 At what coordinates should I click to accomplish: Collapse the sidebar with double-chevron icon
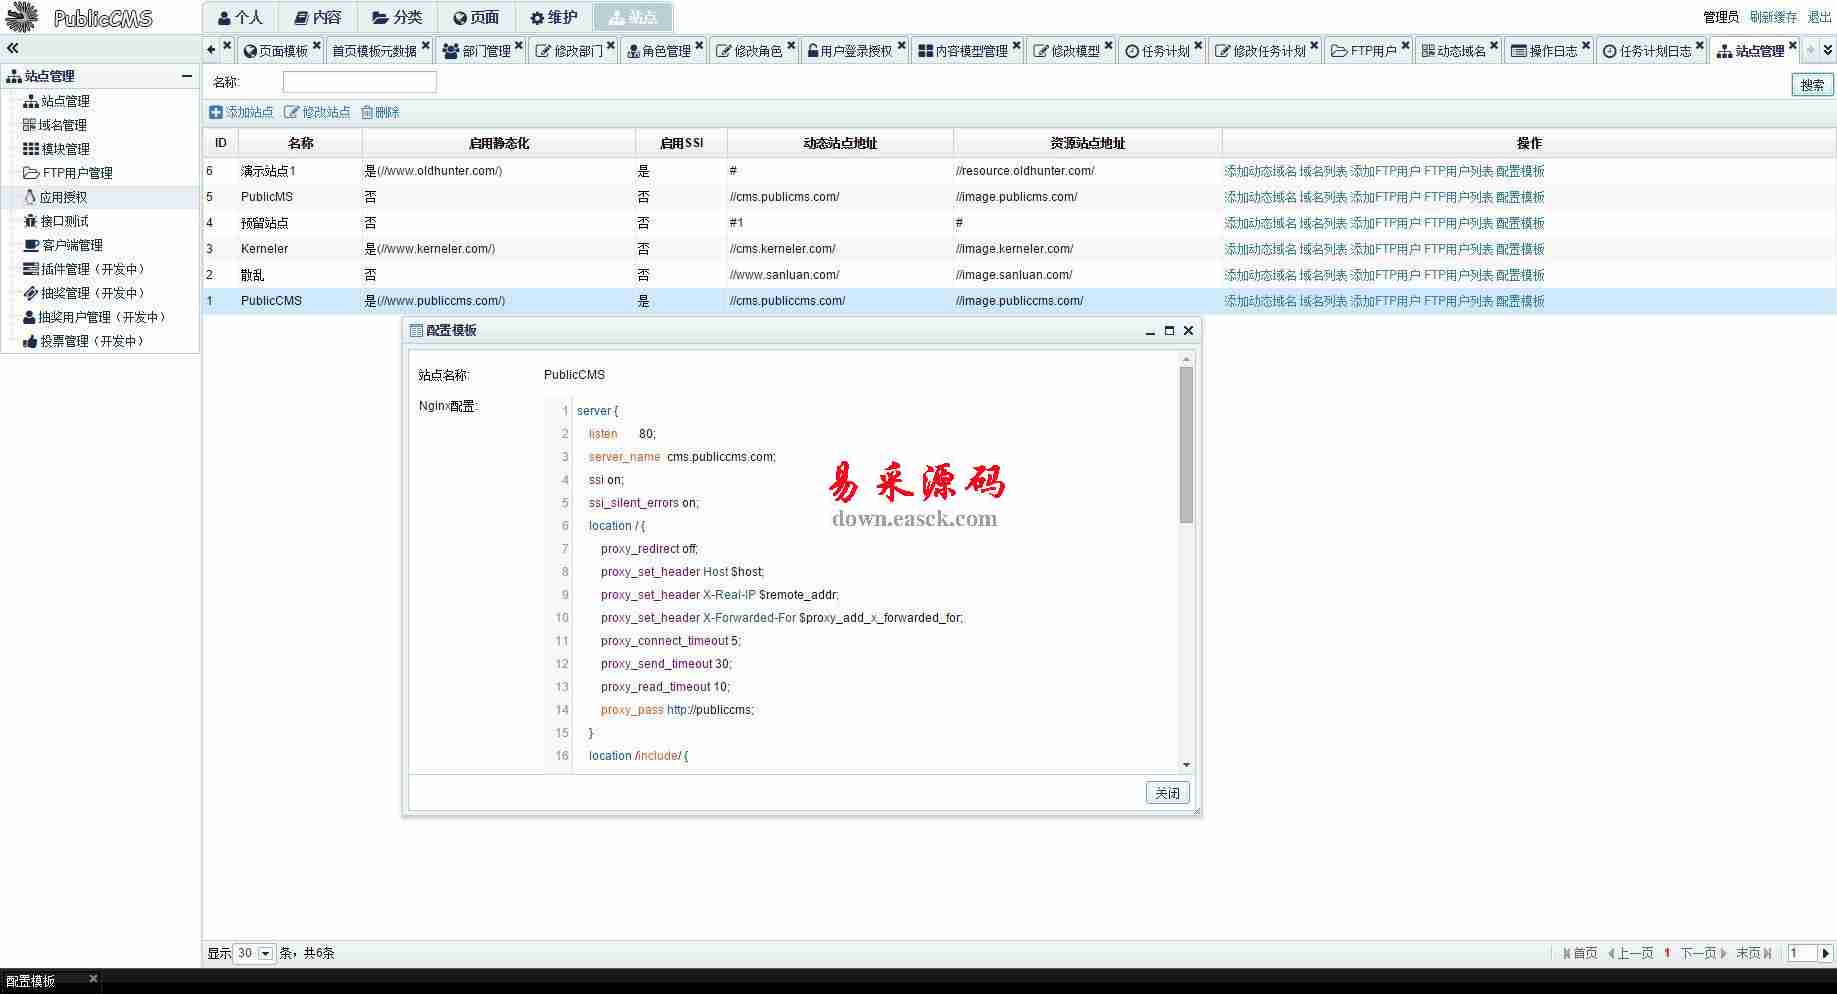(x=13, y=48)
